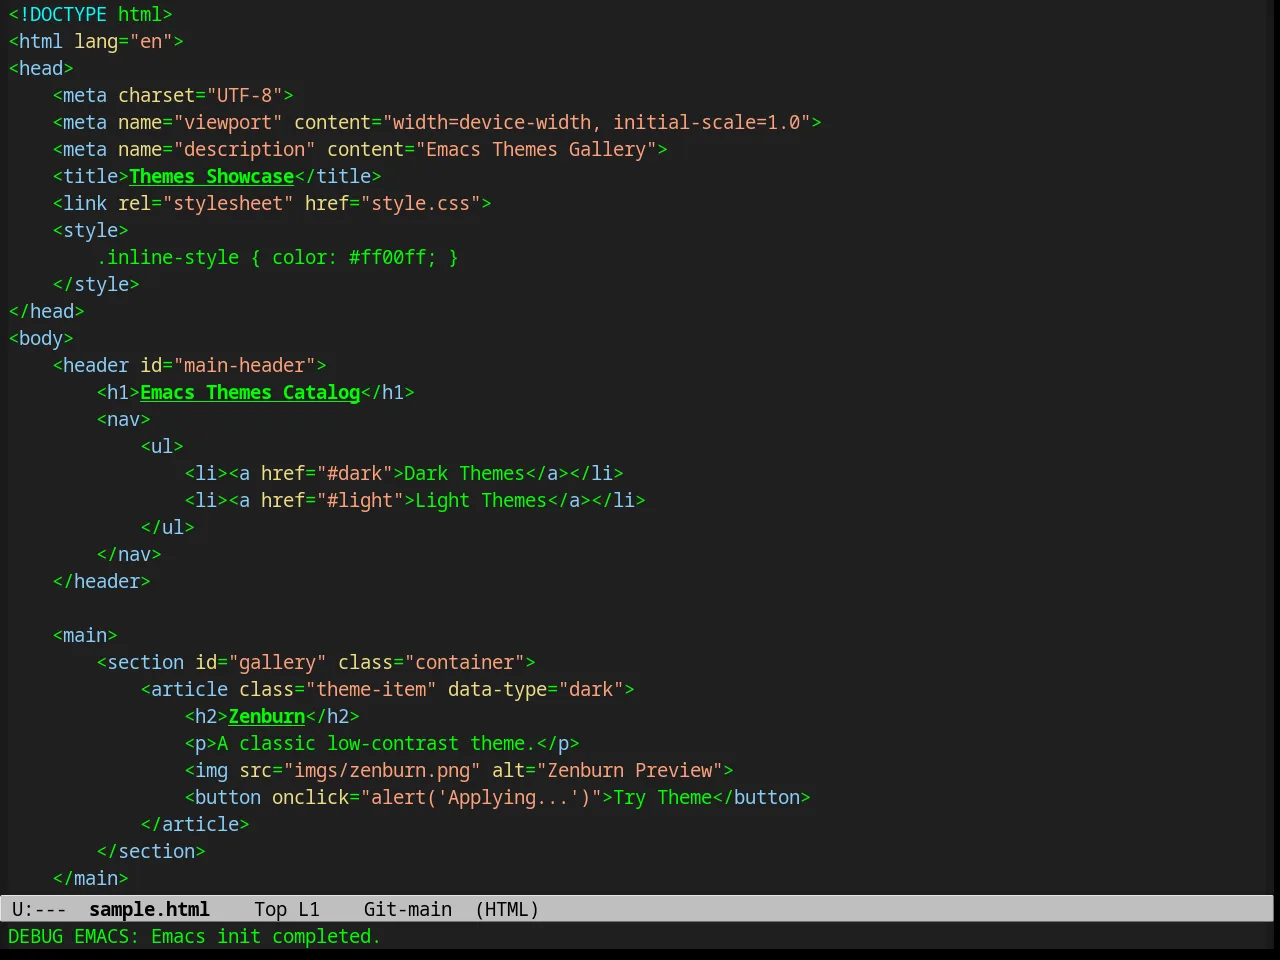This screenshot has height=960, width=1280.
Task: Click the alt="Zenburn Preview" attribute
Action: 608,770
